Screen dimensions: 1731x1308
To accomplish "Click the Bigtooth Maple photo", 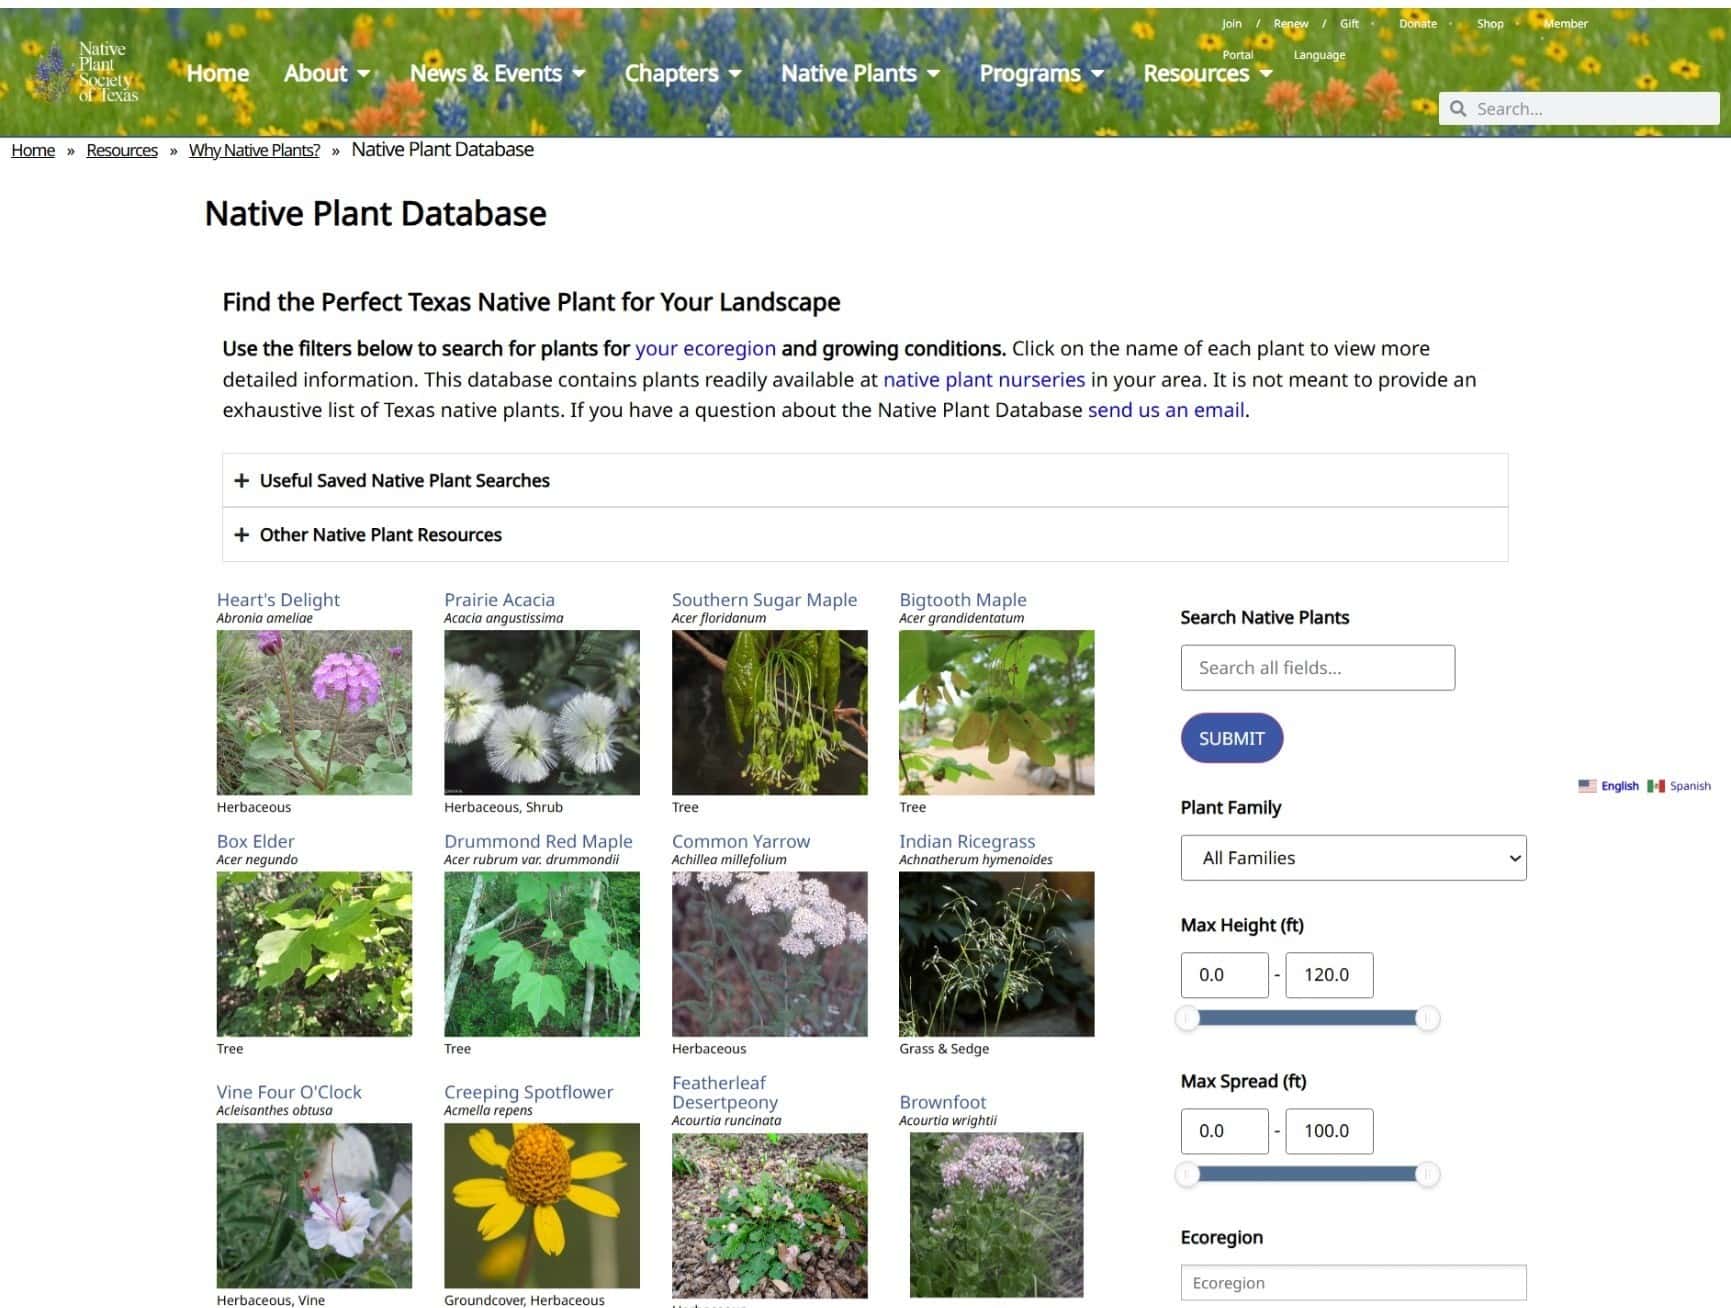I will tap(996, 712).
